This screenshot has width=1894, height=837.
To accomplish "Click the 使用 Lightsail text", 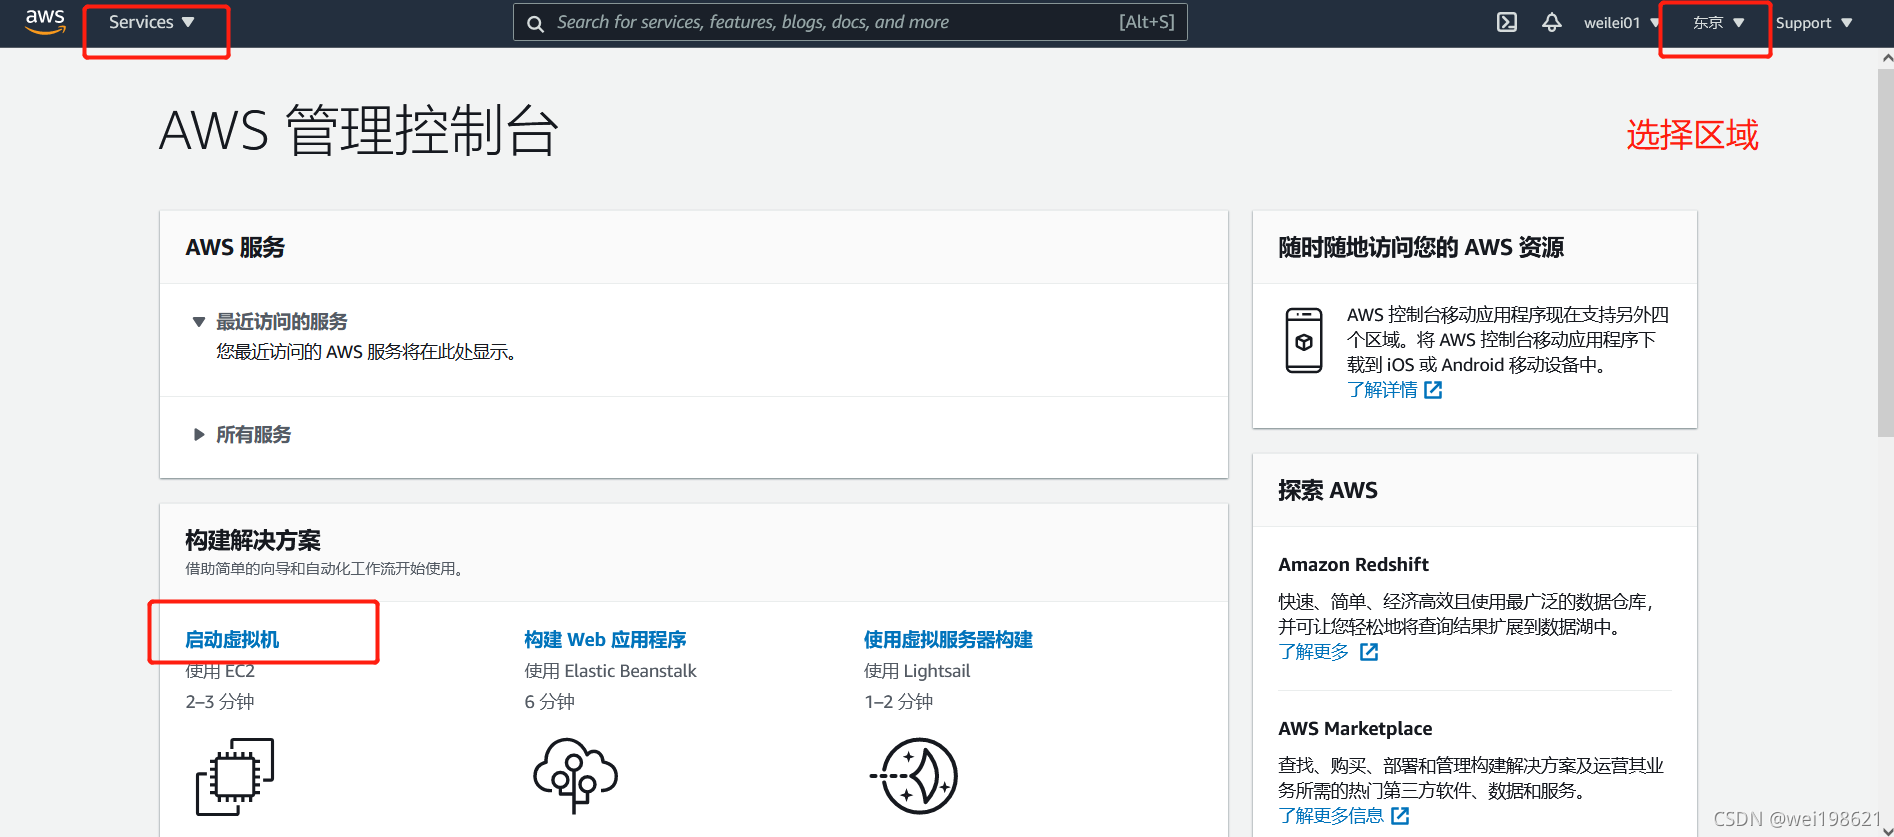I will coord(917,671).
